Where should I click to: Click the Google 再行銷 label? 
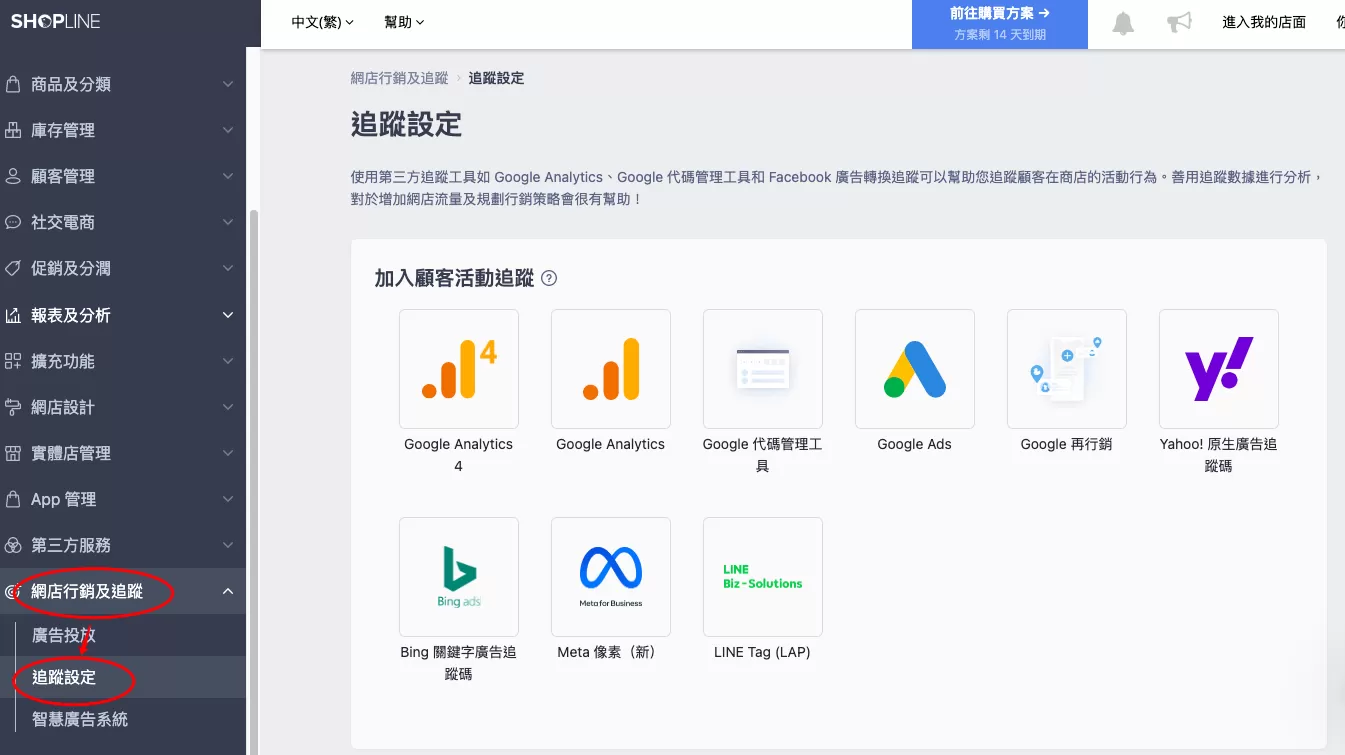[x=1066, y=444]
